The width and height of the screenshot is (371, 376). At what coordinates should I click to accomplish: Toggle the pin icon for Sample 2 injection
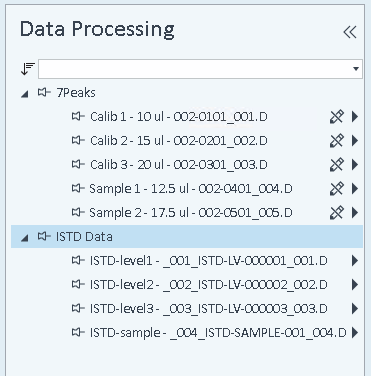click(x=337, y=213)
